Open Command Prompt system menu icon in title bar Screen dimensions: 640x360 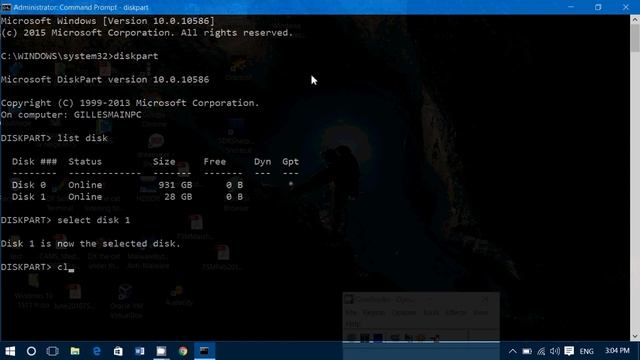6,7
